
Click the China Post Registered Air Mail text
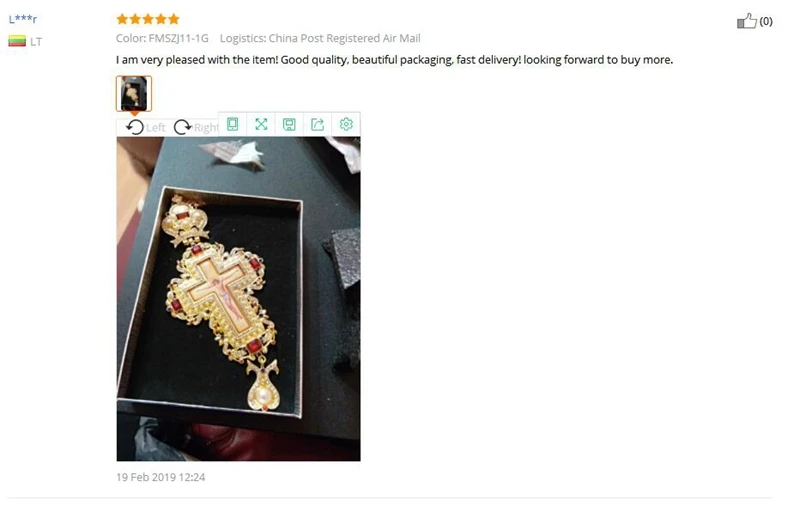click(x=344, y=38)
